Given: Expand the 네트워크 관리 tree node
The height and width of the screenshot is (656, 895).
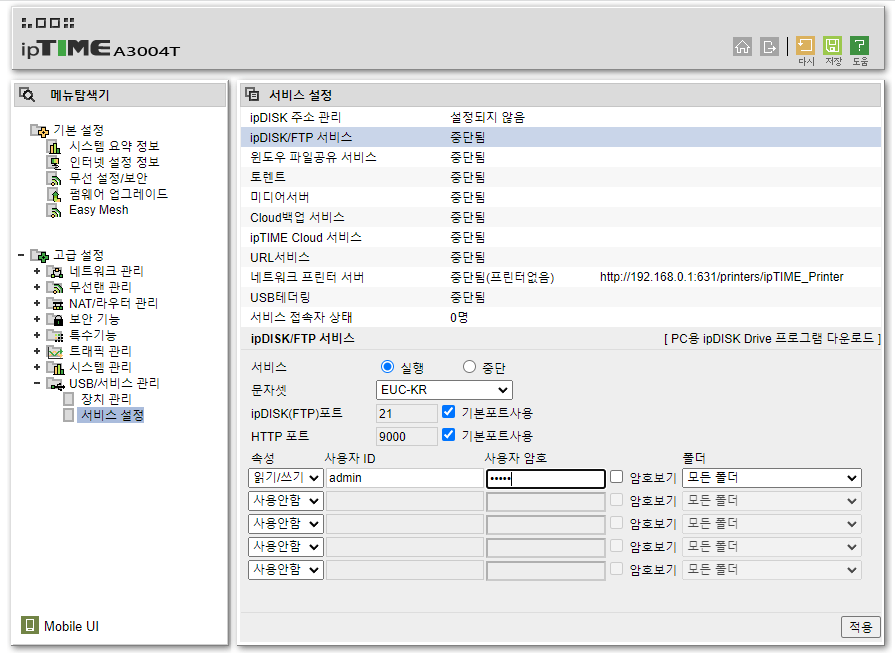Looking at the screenshot, I should click(37, 272).
